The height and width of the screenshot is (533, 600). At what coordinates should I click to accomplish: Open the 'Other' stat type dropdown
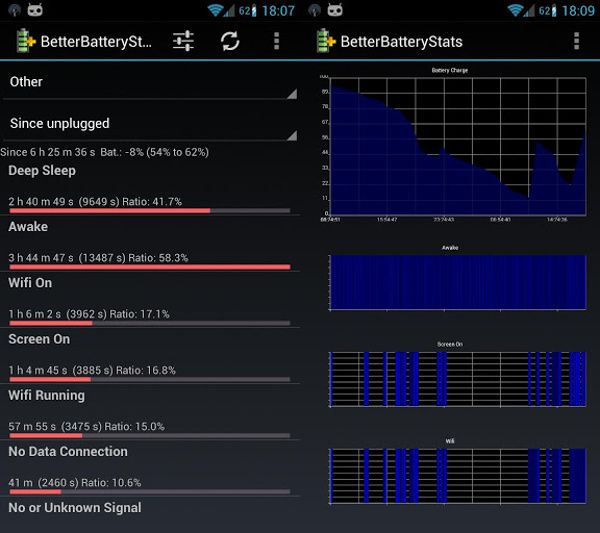(150, 82)
